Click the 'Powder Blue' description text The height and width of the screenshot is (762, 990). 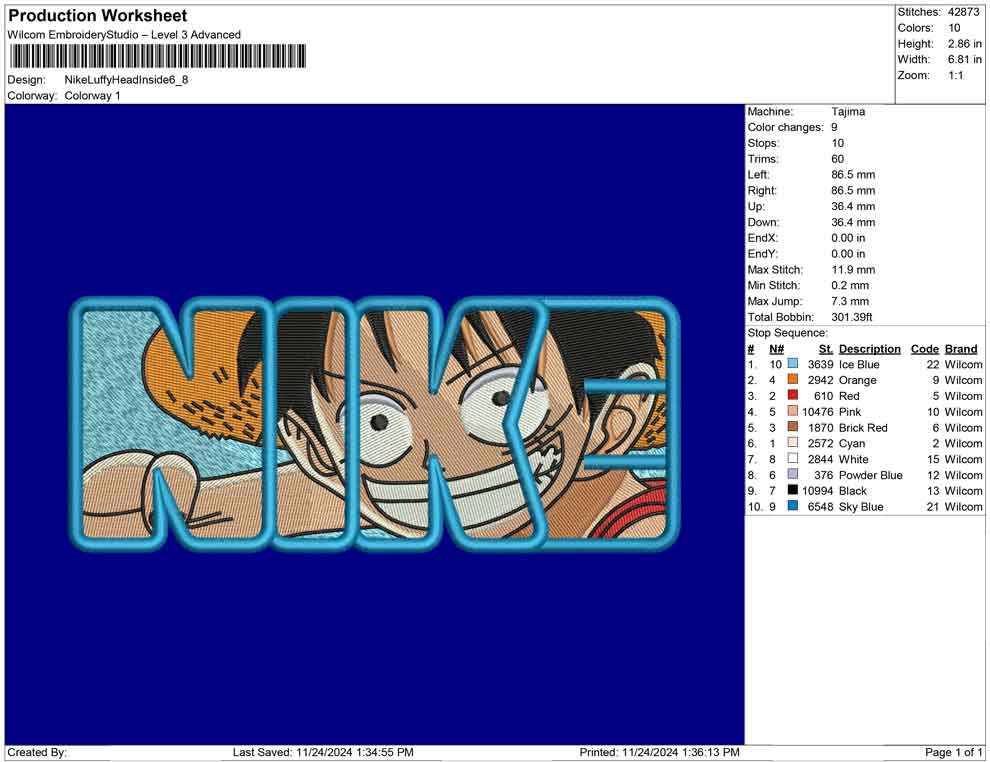[870, 475]
